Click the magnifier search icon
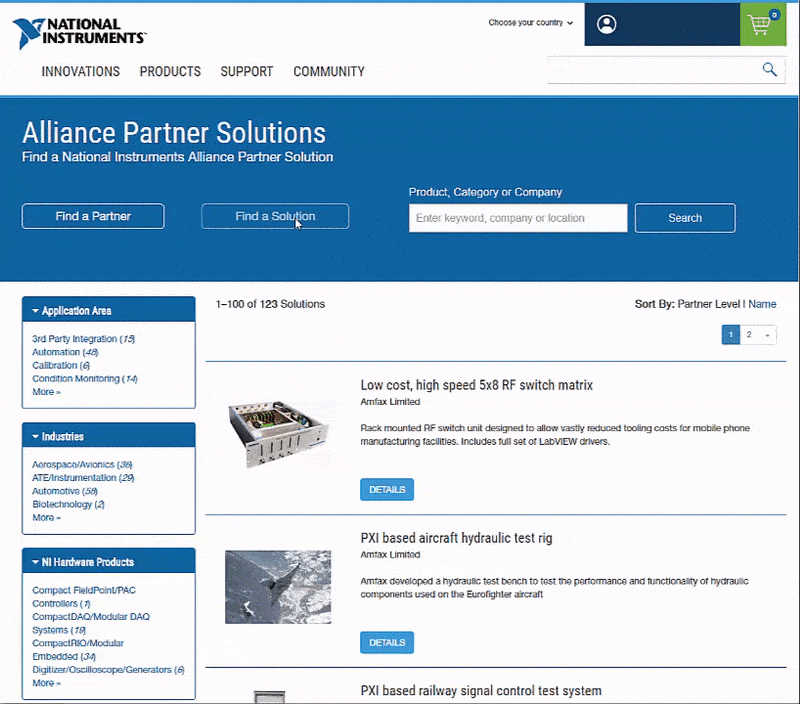Screen dimensions: 800x704 [x=769, y=70]
